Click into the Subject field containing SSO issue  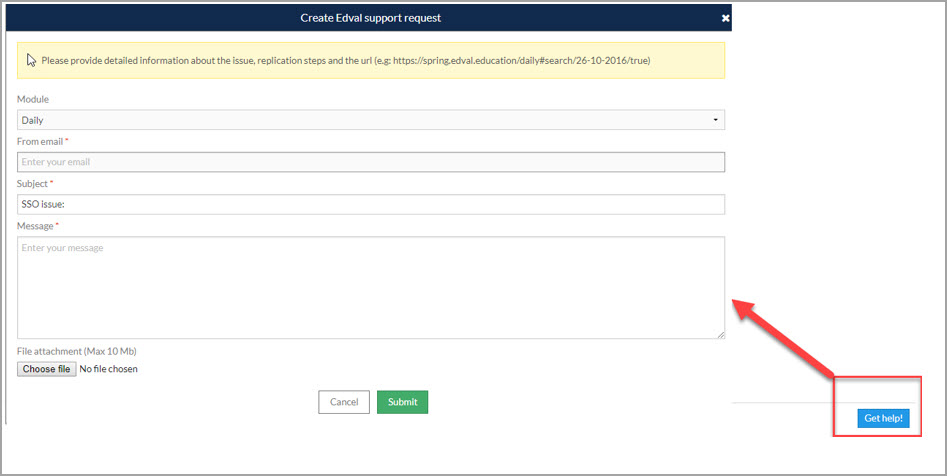point(371,204)
